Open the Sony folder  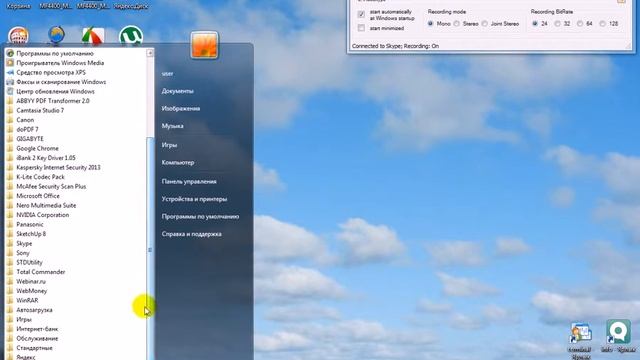[x=18, y=253]
